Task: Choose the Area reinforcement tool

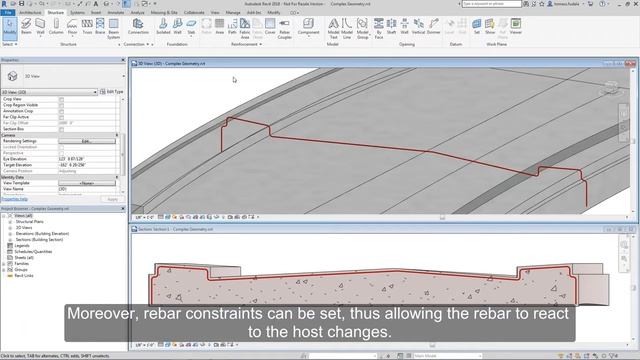Action: click(220, 27)
